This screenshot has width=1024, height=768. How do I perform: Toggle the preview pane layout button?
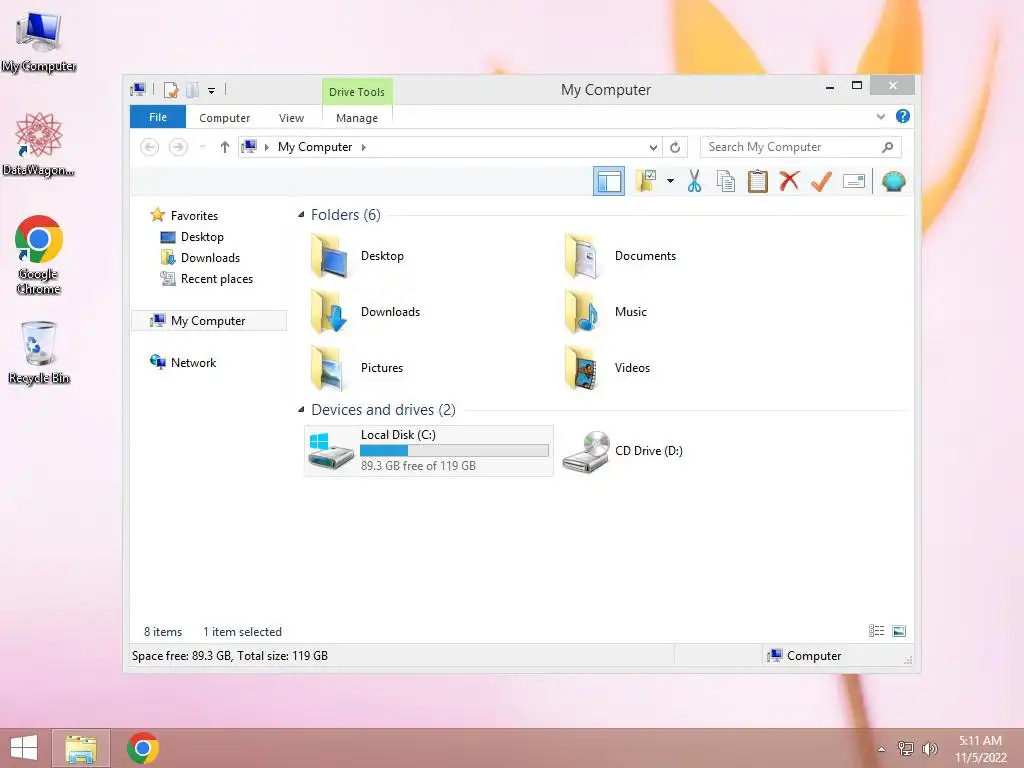point(609,181)
